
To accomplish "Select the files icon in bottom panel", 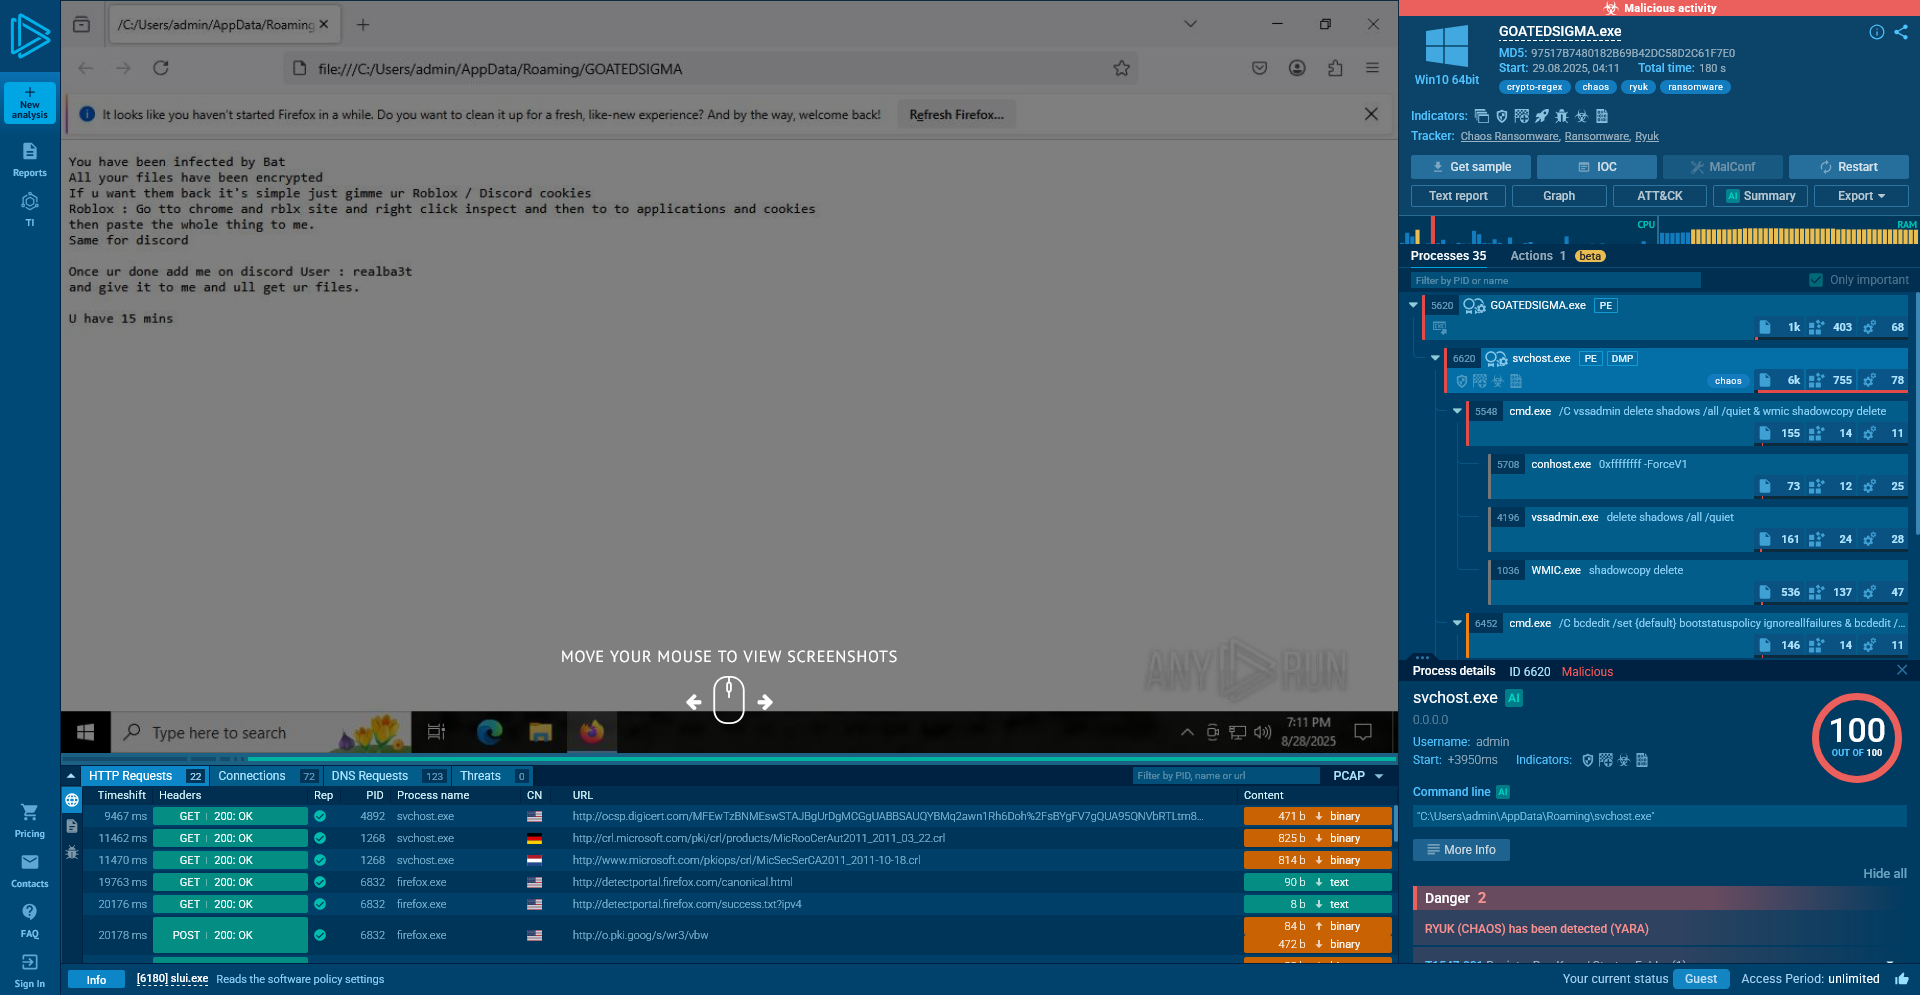I will [x=72, y=826].
